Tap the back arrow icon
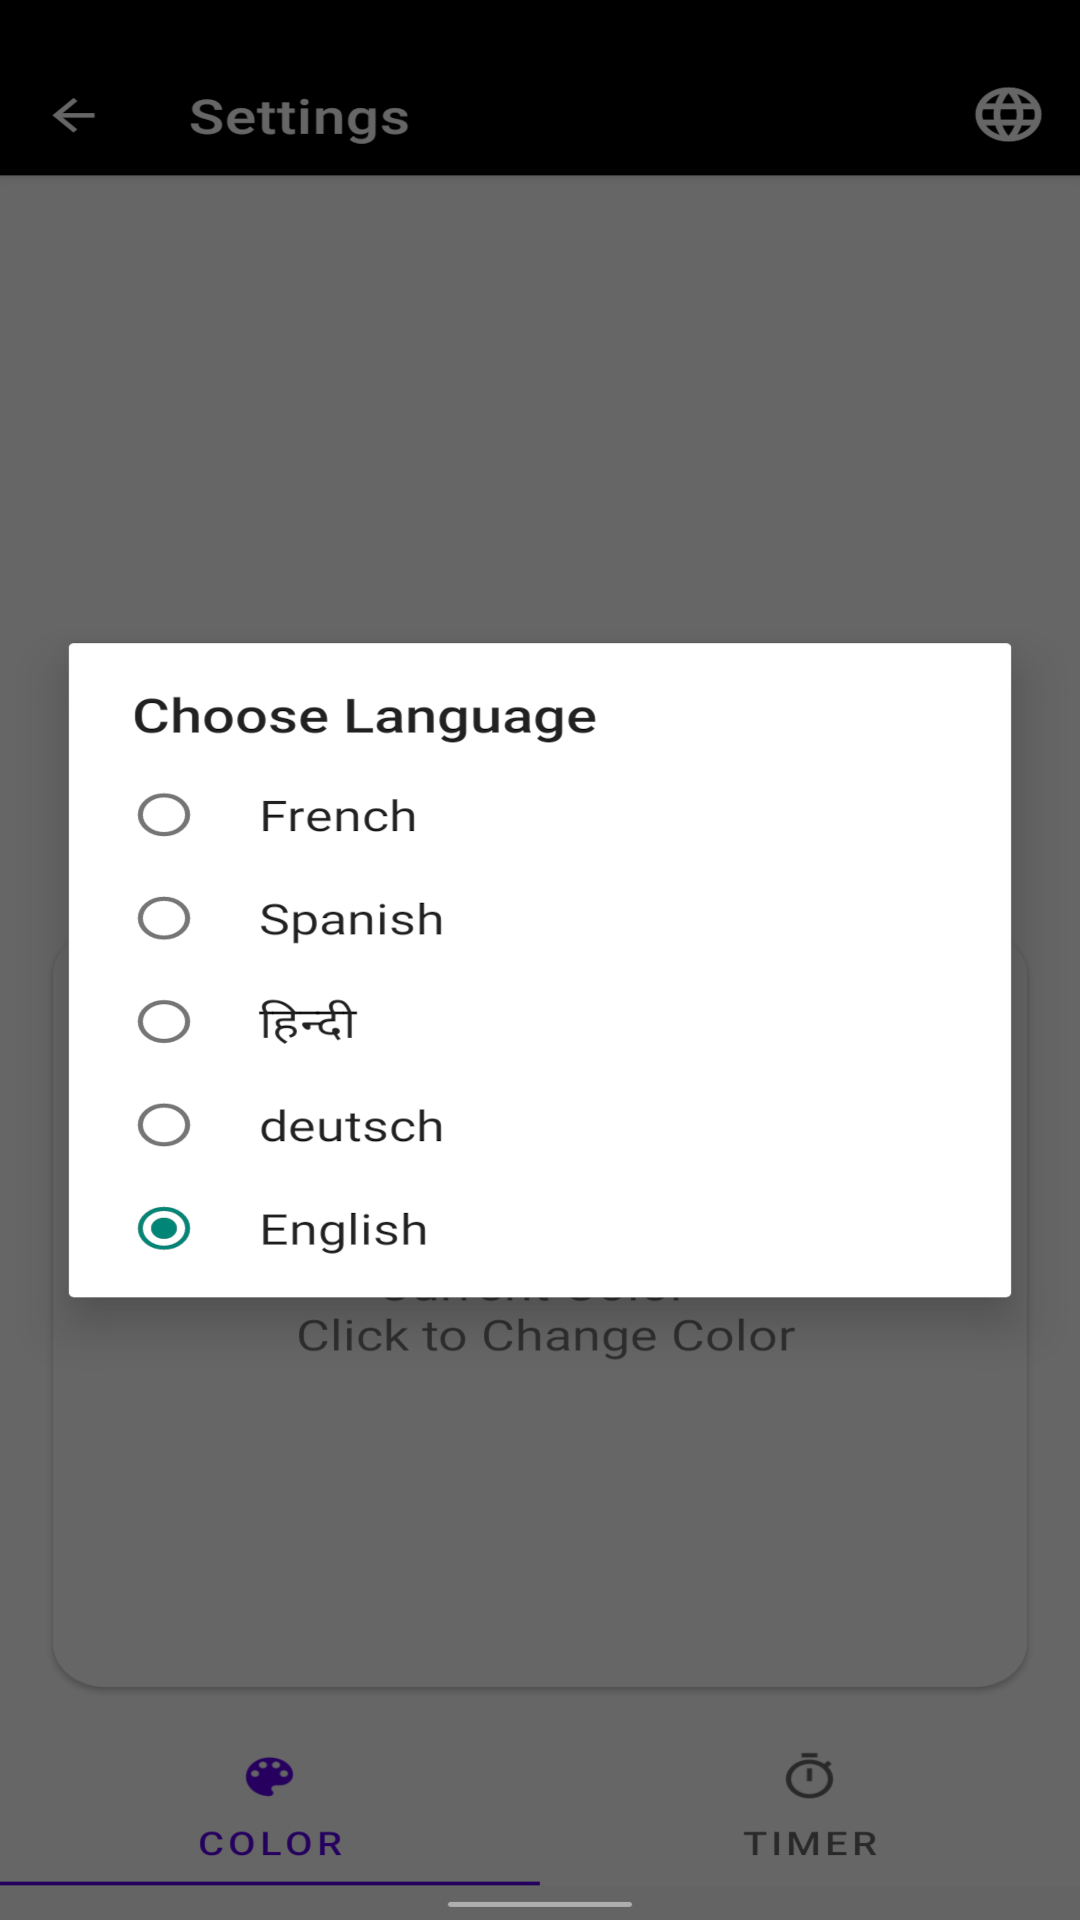 point(74,116)
